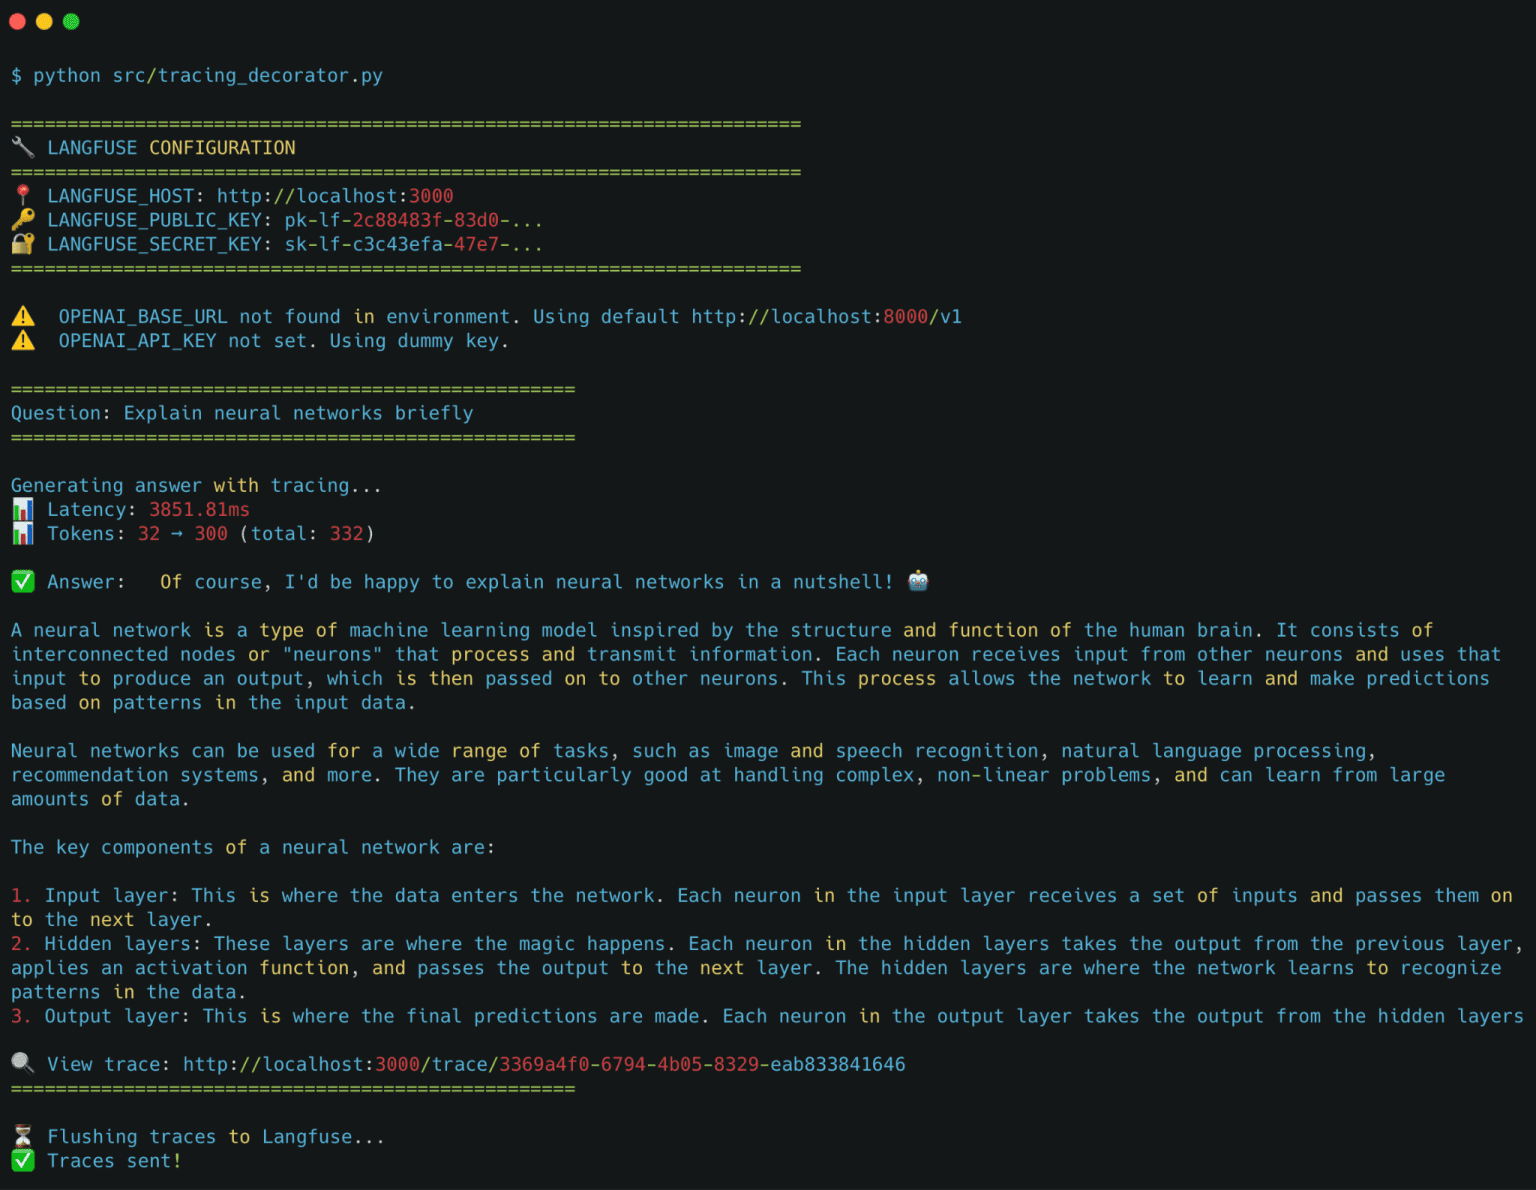Click the 'Using dummy key.' warning text

tap(419, 341)
